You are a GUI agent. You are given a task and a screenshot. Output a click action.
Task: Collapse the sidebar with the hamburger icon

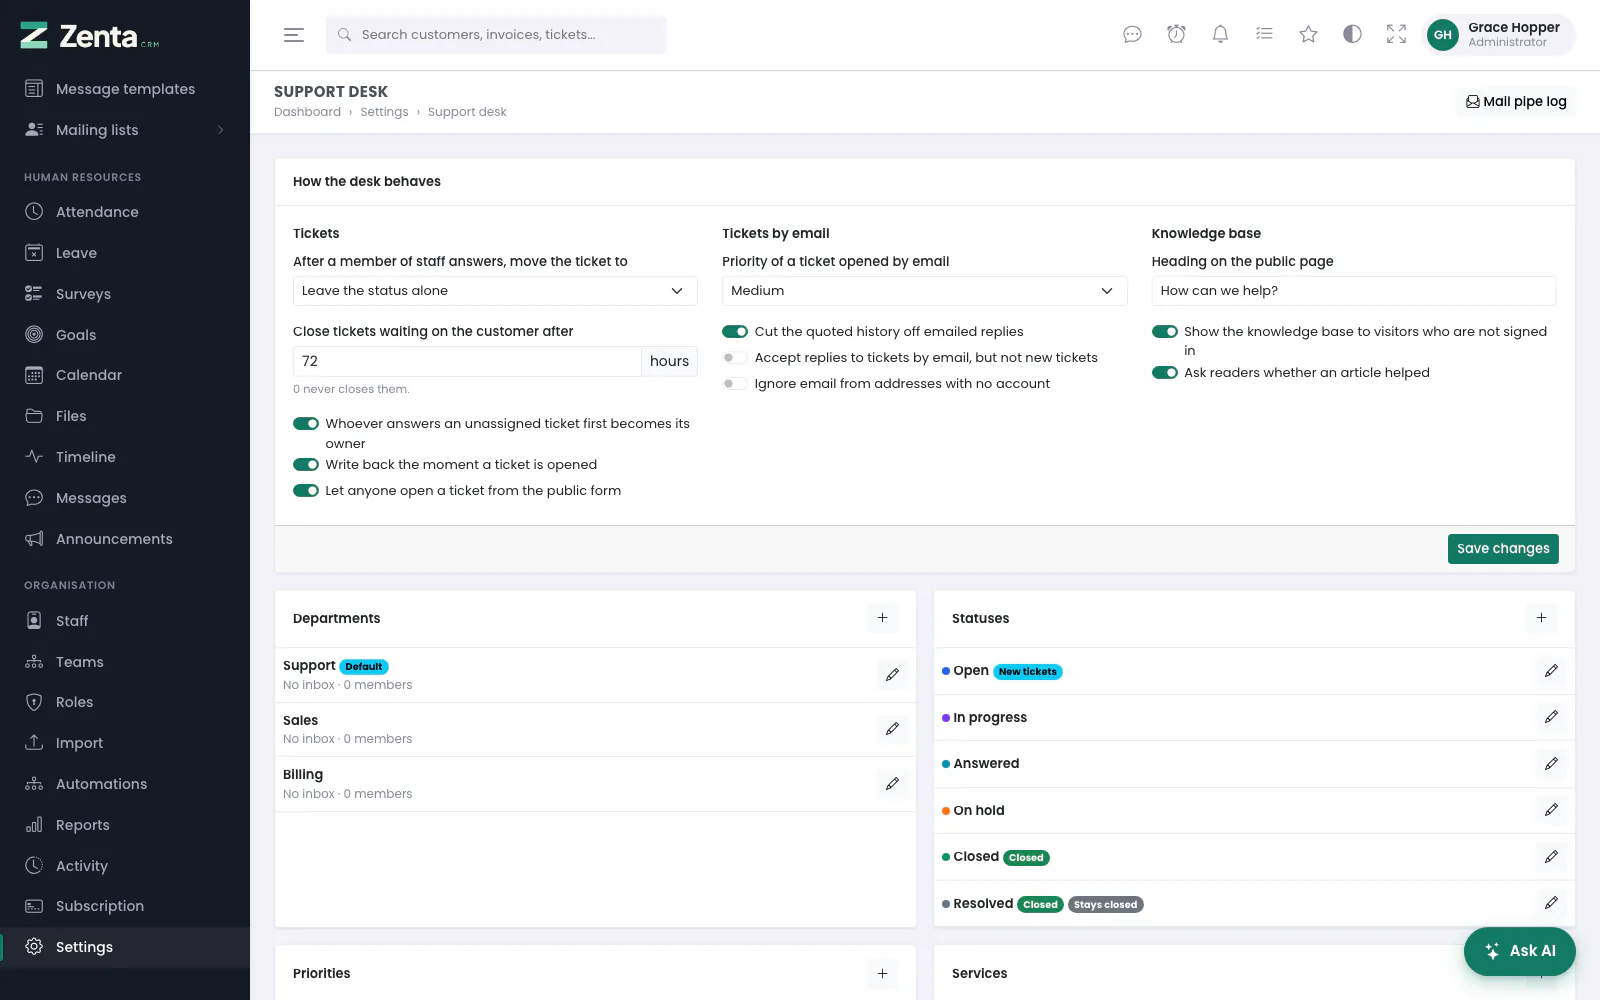pyautogui.click(x=294, y=35)
